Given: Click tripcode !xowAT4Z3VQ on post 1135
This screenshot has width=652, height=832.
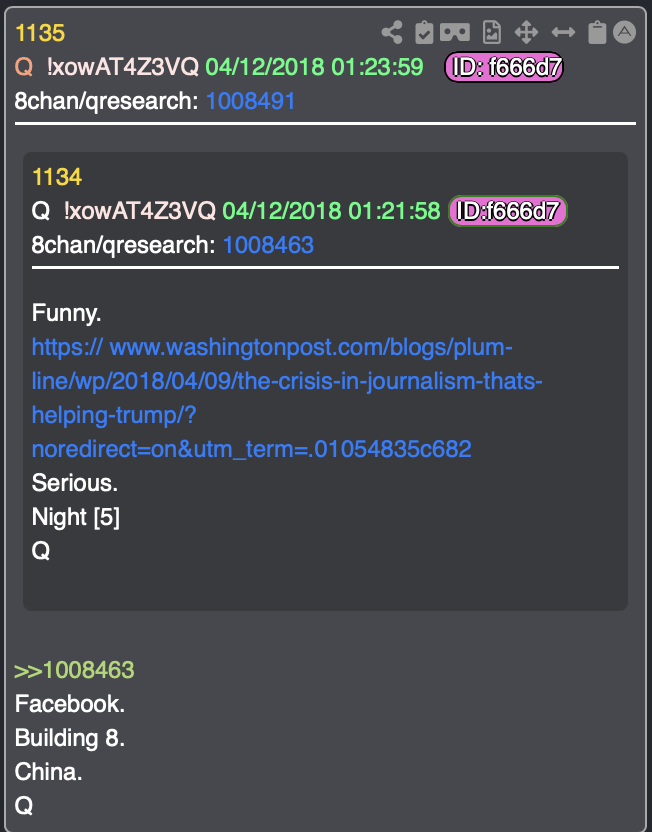Looking at the screenshot, I should pos(123,67).
